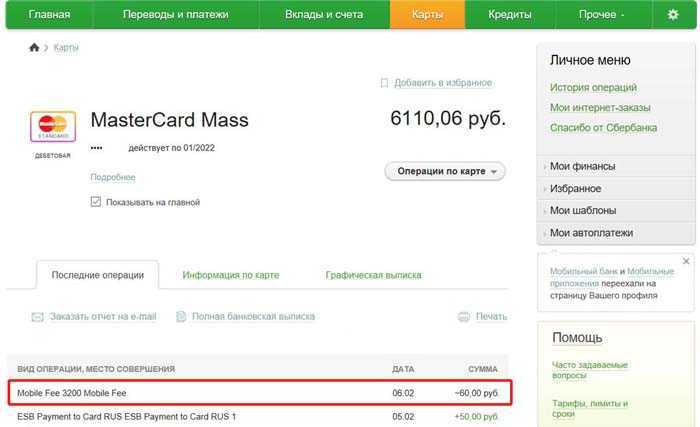Click the 6110,06 руб. balance
This screenshot has width=700, height=427.
pos(448,119)
